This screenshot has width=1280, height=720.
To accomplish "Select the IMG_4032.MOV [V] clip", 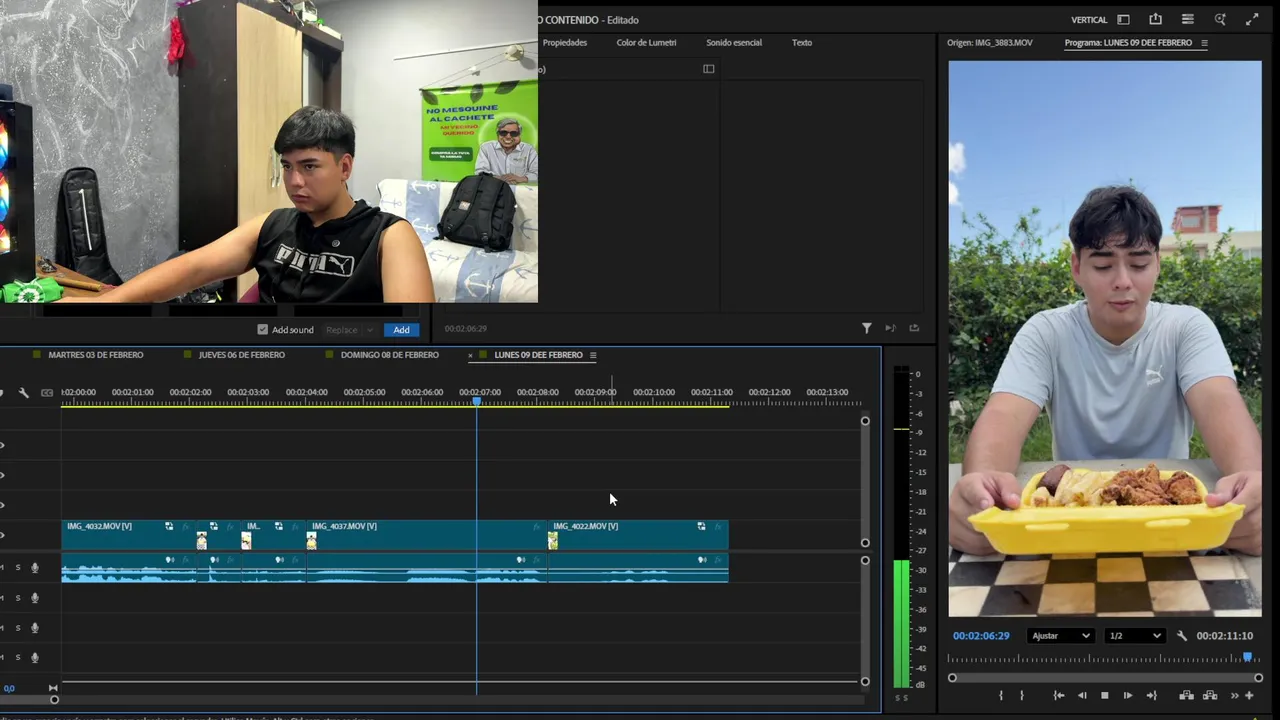I will tap(129, 535).
